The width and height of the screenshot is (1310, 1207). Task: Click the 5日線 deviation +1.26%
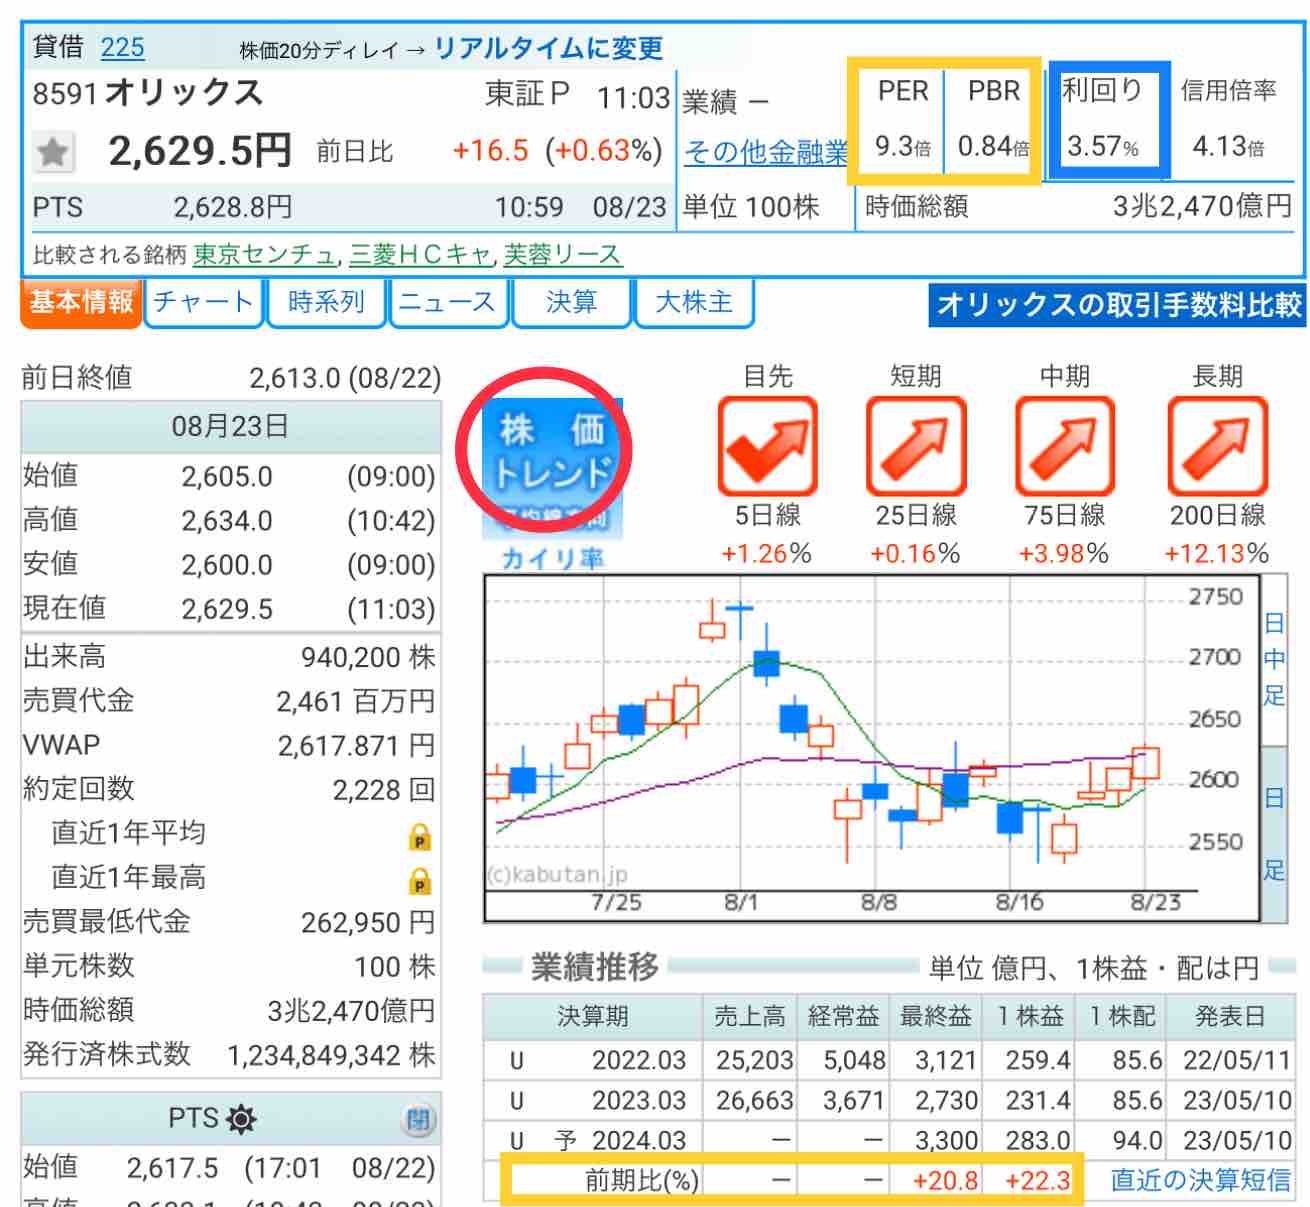[x=767, y=554]
